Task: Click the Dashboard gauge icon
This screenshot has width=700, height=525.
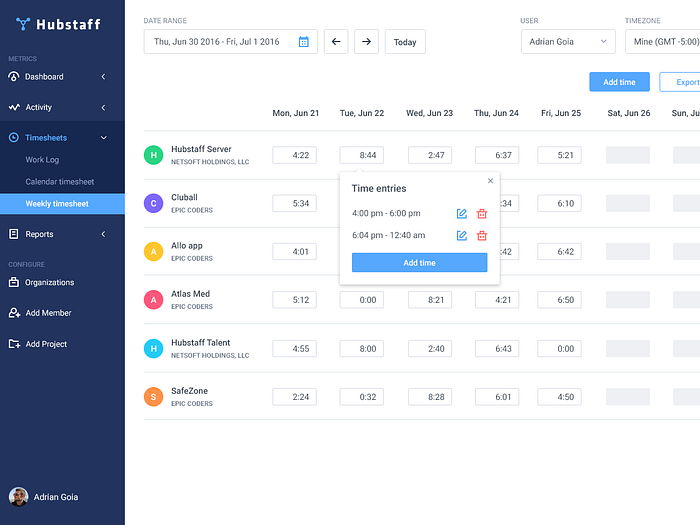Action: pos(14,76)
